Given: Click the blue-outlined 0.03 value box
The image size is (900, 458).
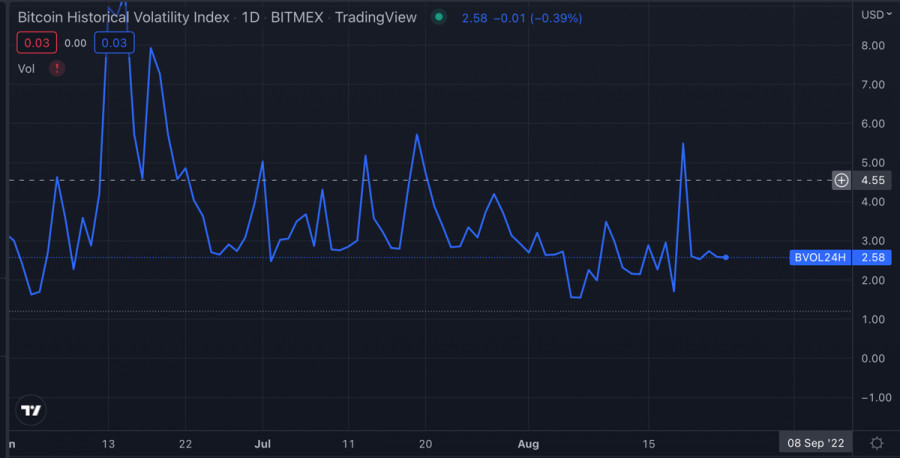Looking at the screenshot, I should pos(111,43).
